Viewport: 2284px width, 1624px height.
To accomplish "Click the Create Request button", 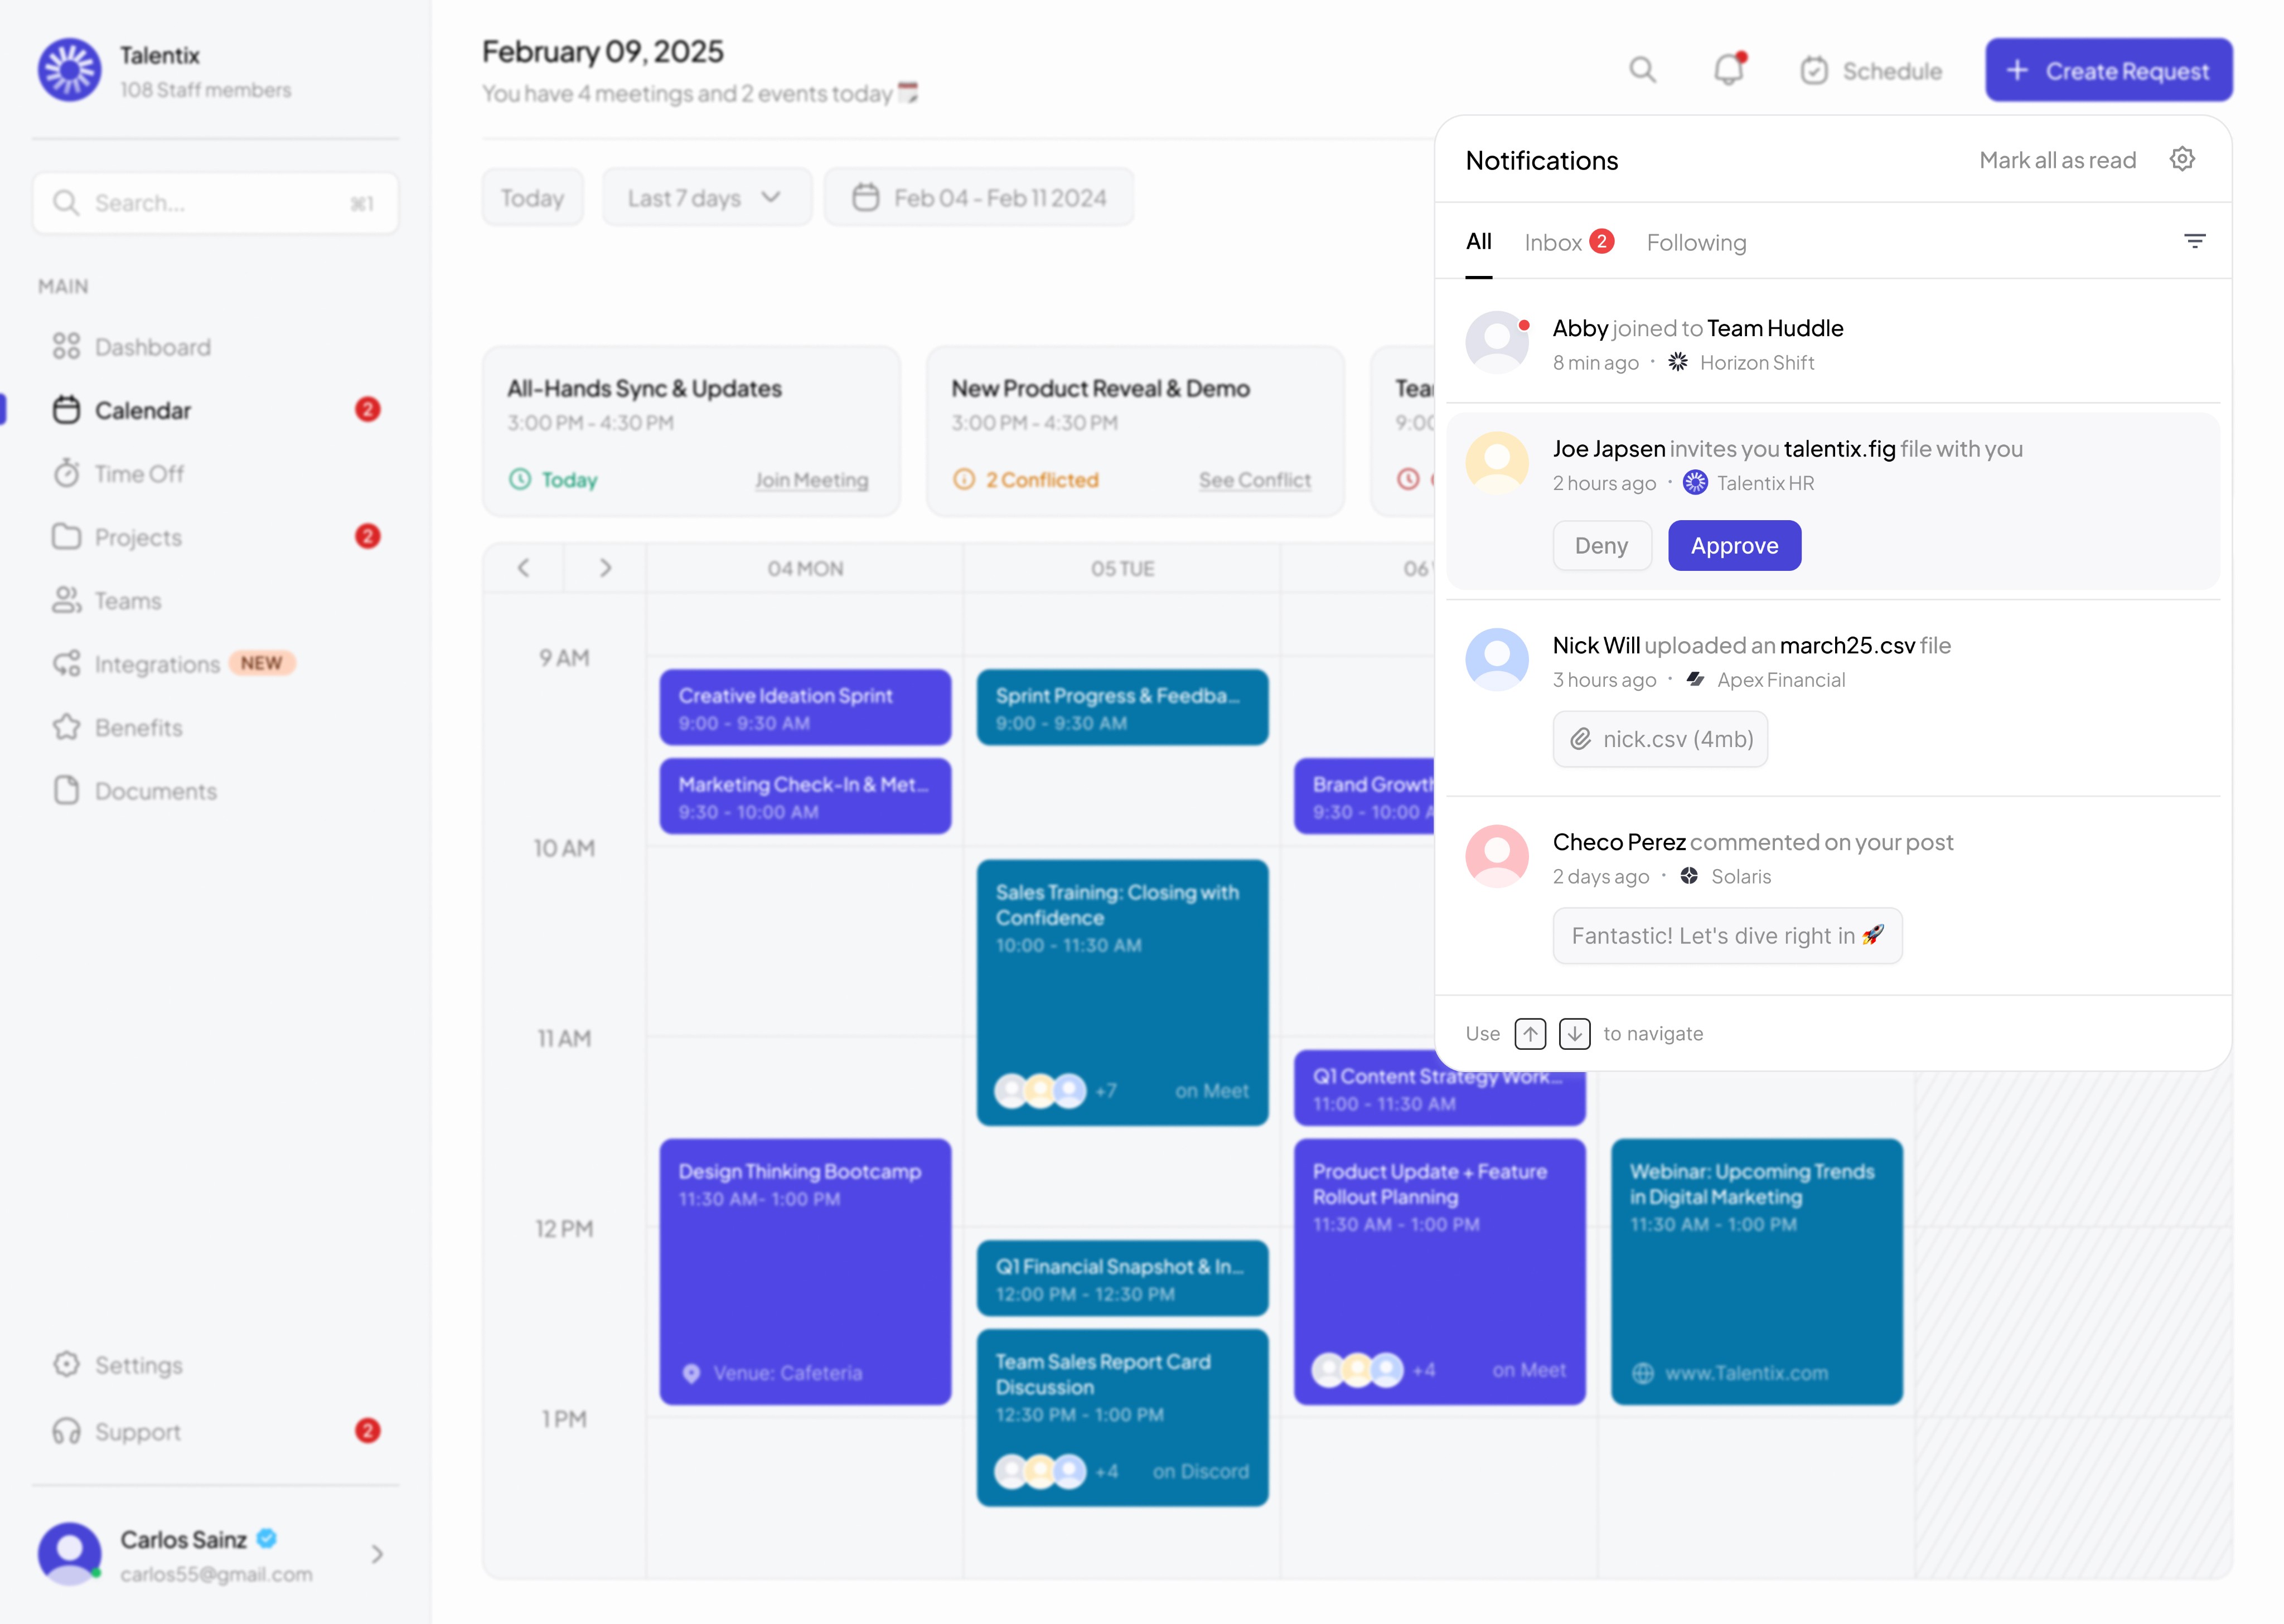I will coord(2108,70).
